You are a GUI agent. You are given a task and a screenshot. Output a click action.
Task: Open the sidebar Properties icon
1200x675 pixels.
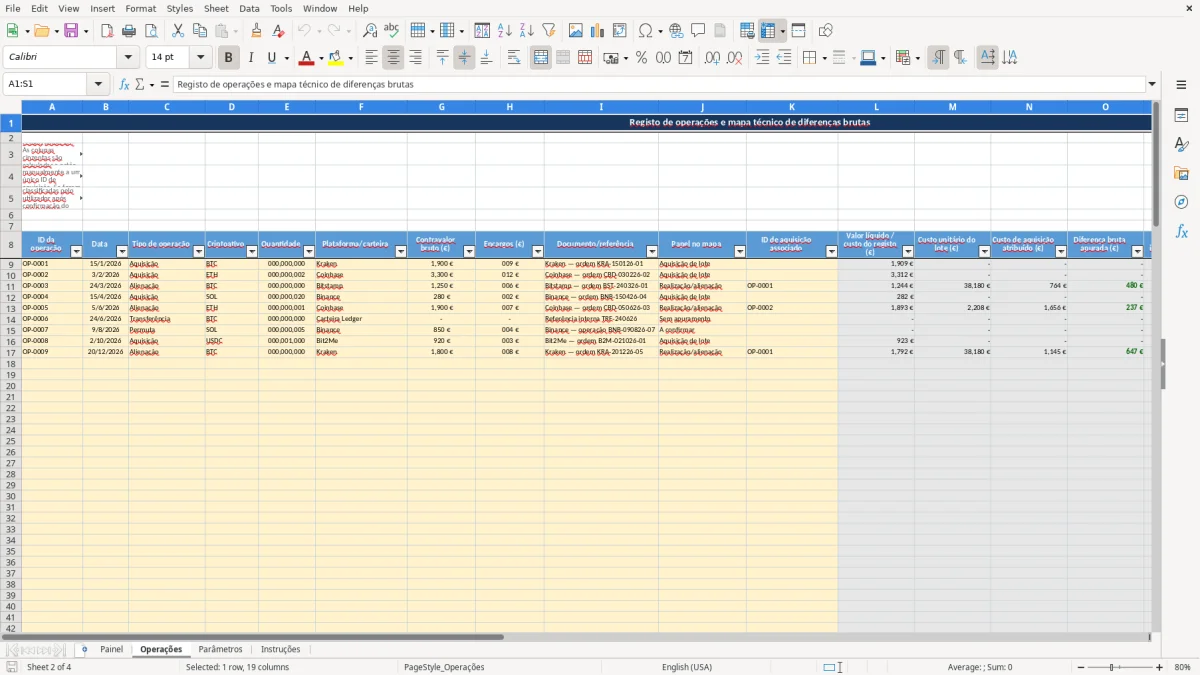1181,116
